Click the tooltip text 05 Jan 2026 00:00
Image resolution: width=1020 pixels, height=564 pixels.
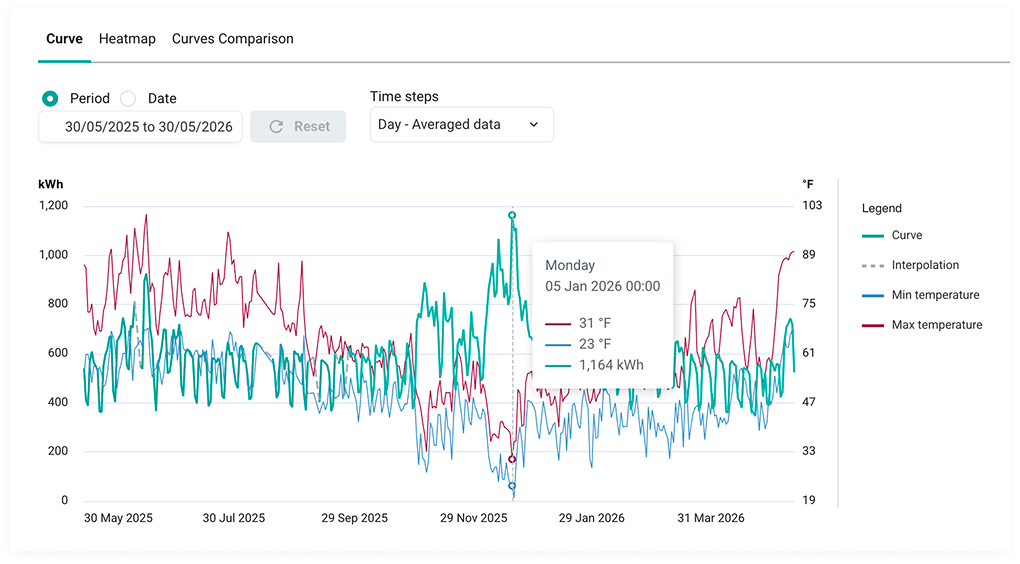click(x=602, y=286)
